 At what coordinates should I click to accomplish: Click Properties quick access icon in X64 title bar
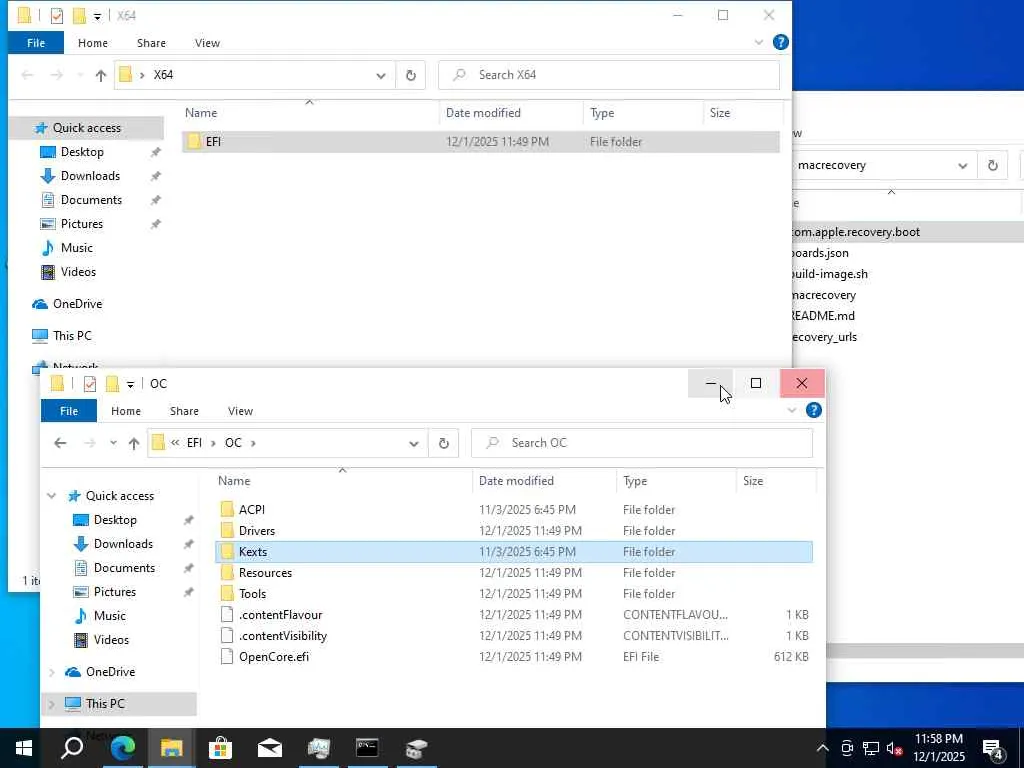[57, 15]
